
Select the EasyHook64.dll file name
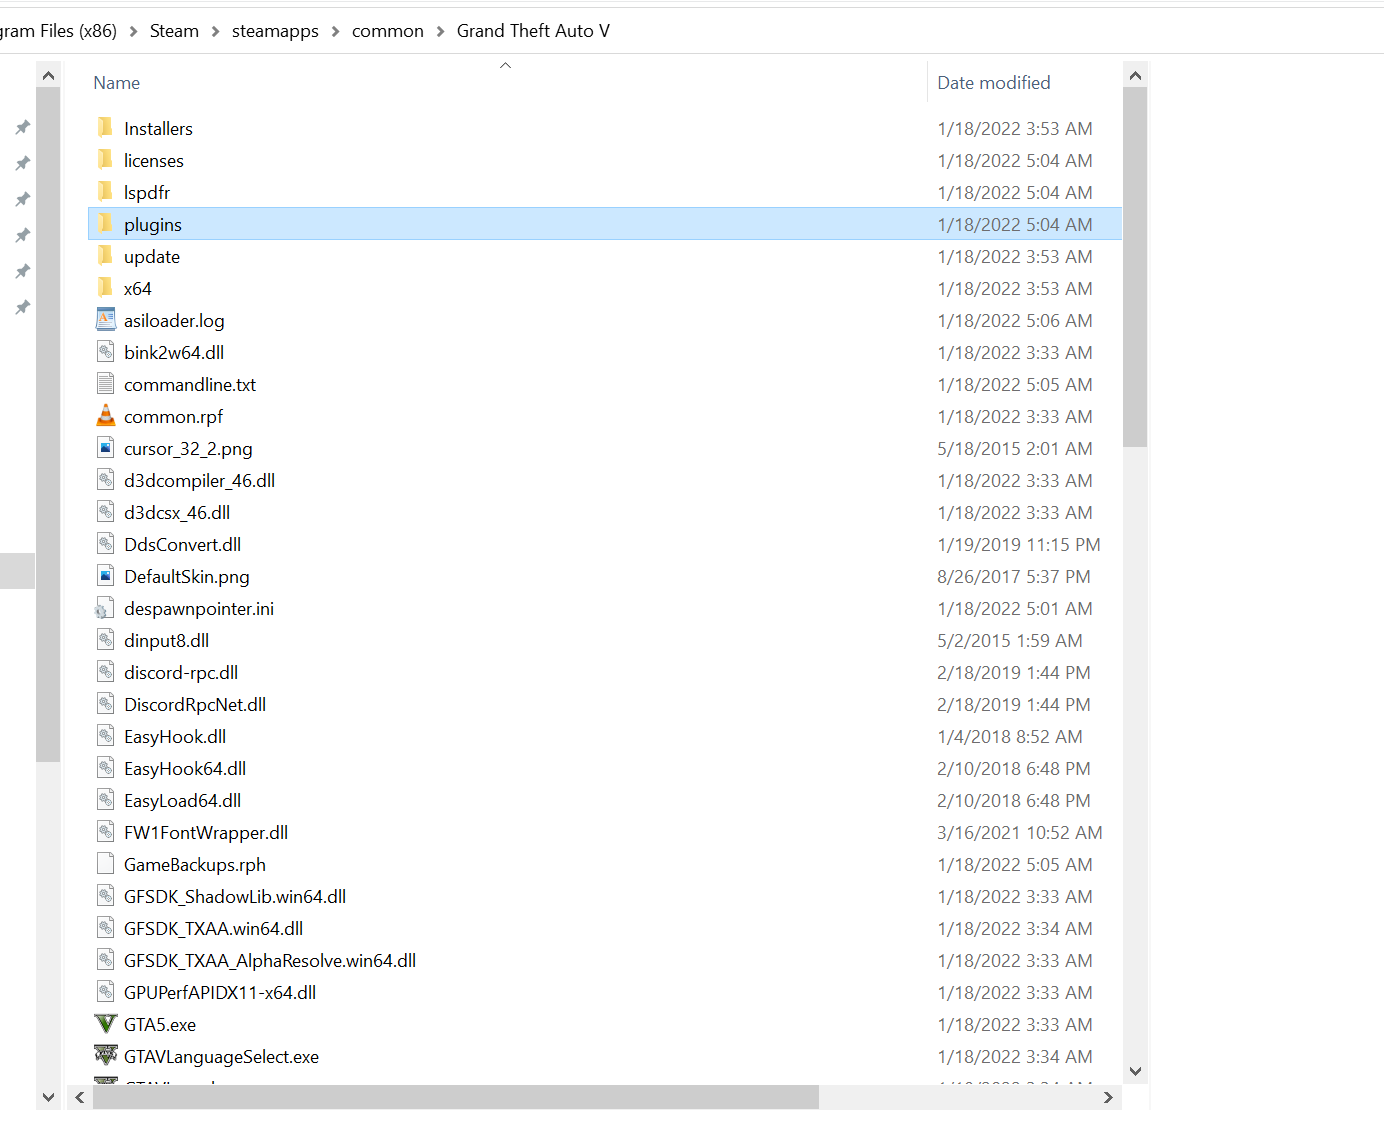(185, 768)
